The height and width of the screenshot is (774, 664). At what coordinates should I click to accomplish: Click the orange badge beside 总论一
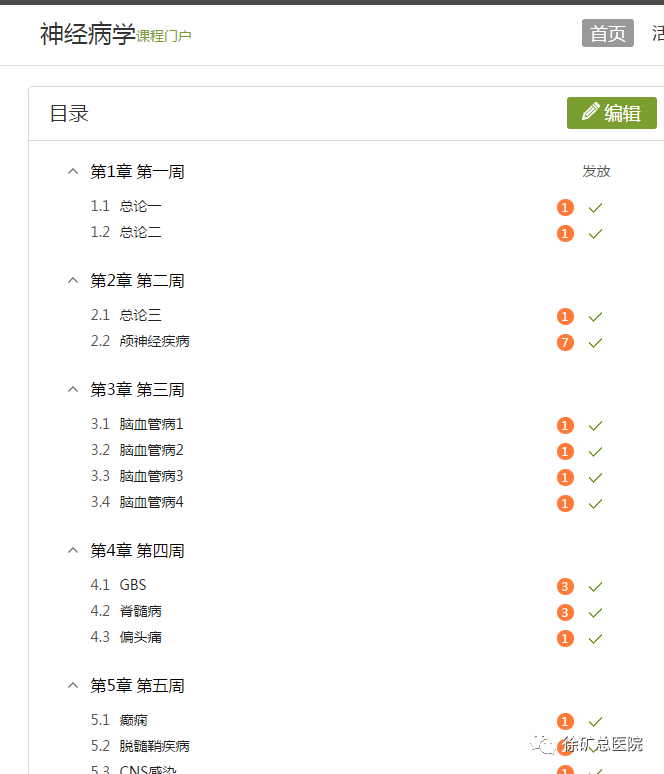point(565,208)
